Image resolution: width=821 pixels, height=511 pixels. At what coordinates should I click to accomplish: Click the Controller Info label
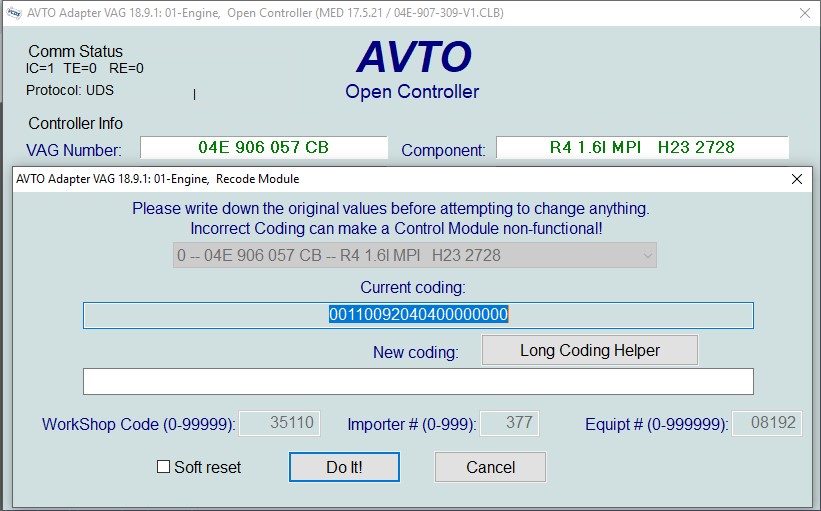pyautogui.click(x=75, y=124)
